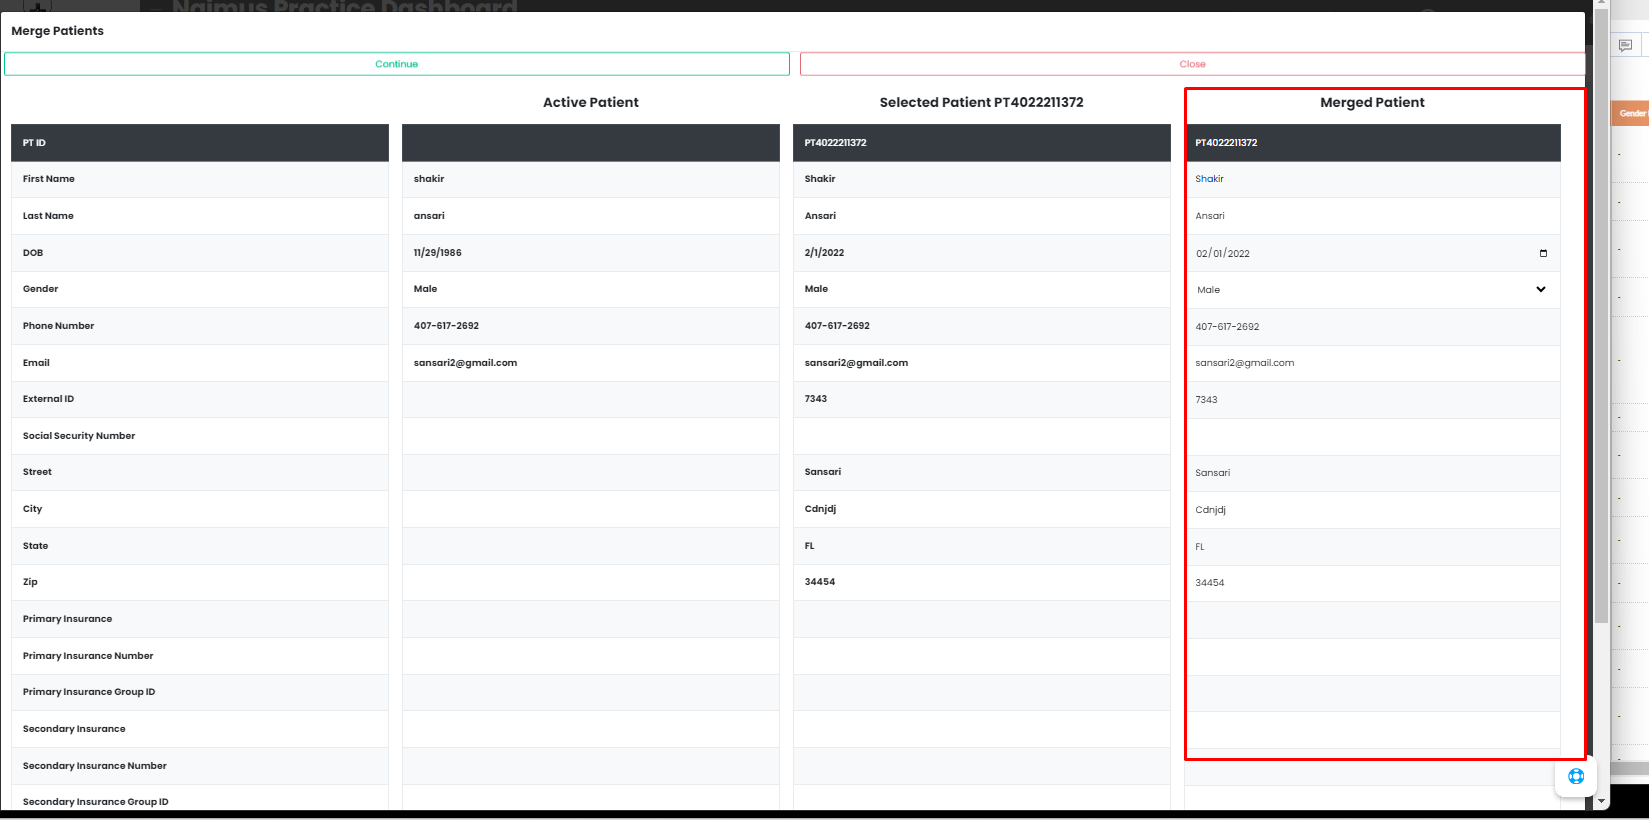The height and width of the screenshot is (820, 1649).
Task: Focus the merged Primary Insurance Group ID field
Action: (1373, 693)
